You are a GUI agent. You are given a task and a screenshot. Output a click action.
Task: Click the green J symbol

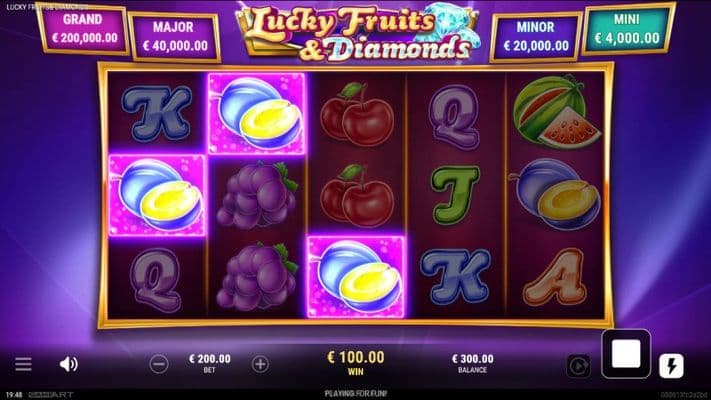pos(455,195)
